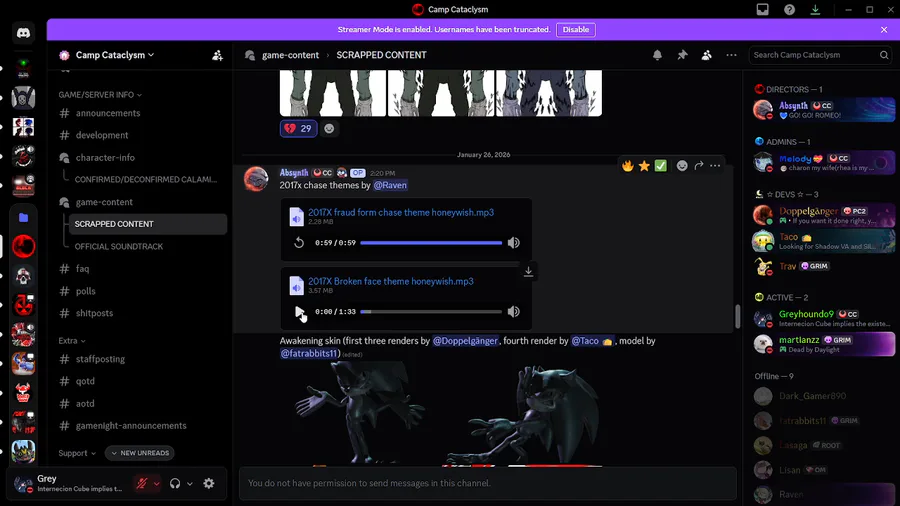The image size is (900, 506).
Task: Add reaction smiley next to heart count
Action: 329,129
